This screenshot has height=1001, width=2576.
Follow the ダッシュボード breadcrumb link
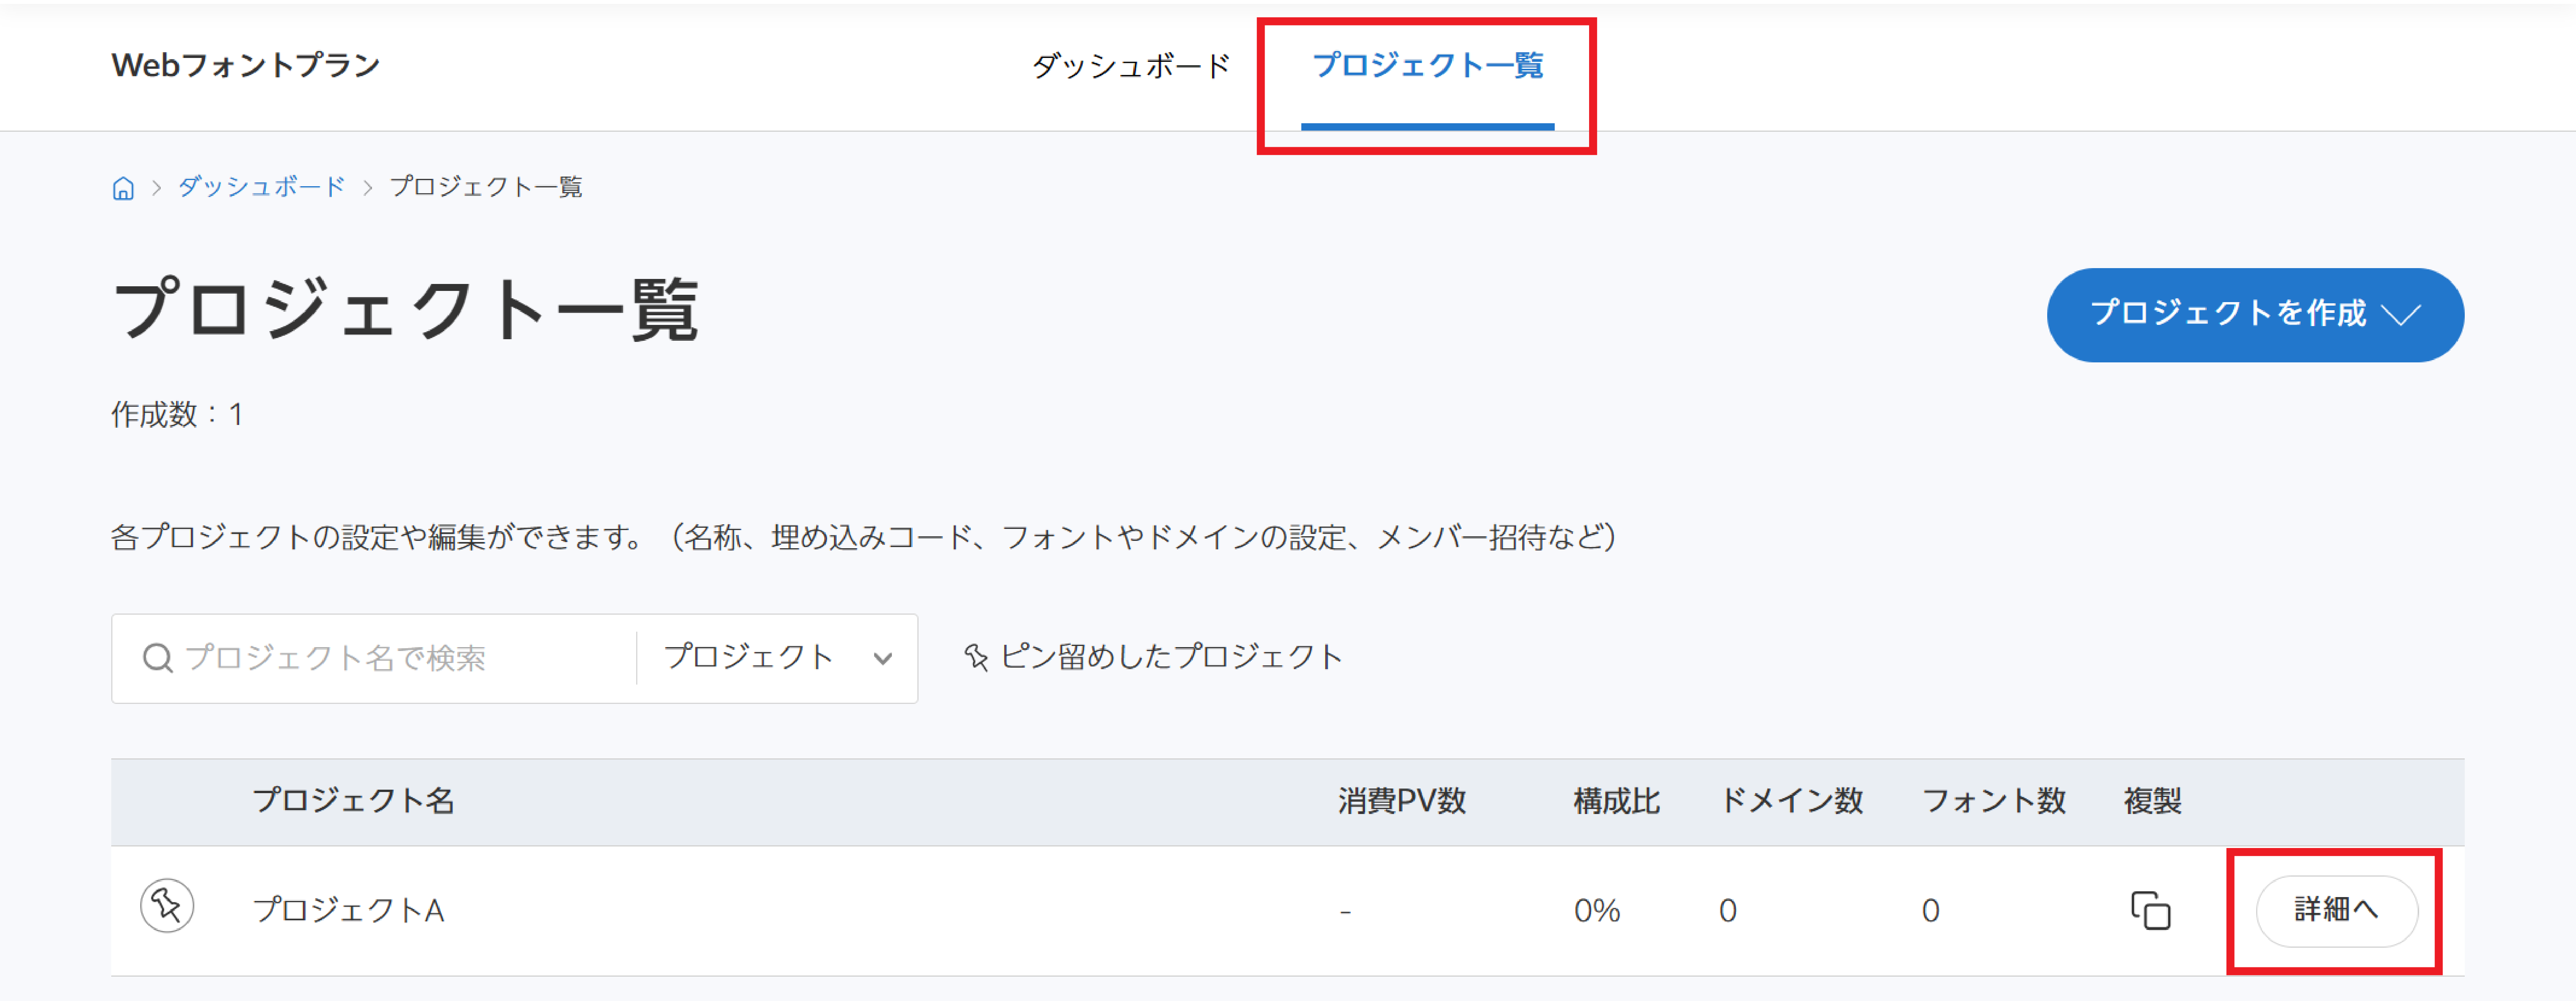pyautogui.click(x=261, y=187)
